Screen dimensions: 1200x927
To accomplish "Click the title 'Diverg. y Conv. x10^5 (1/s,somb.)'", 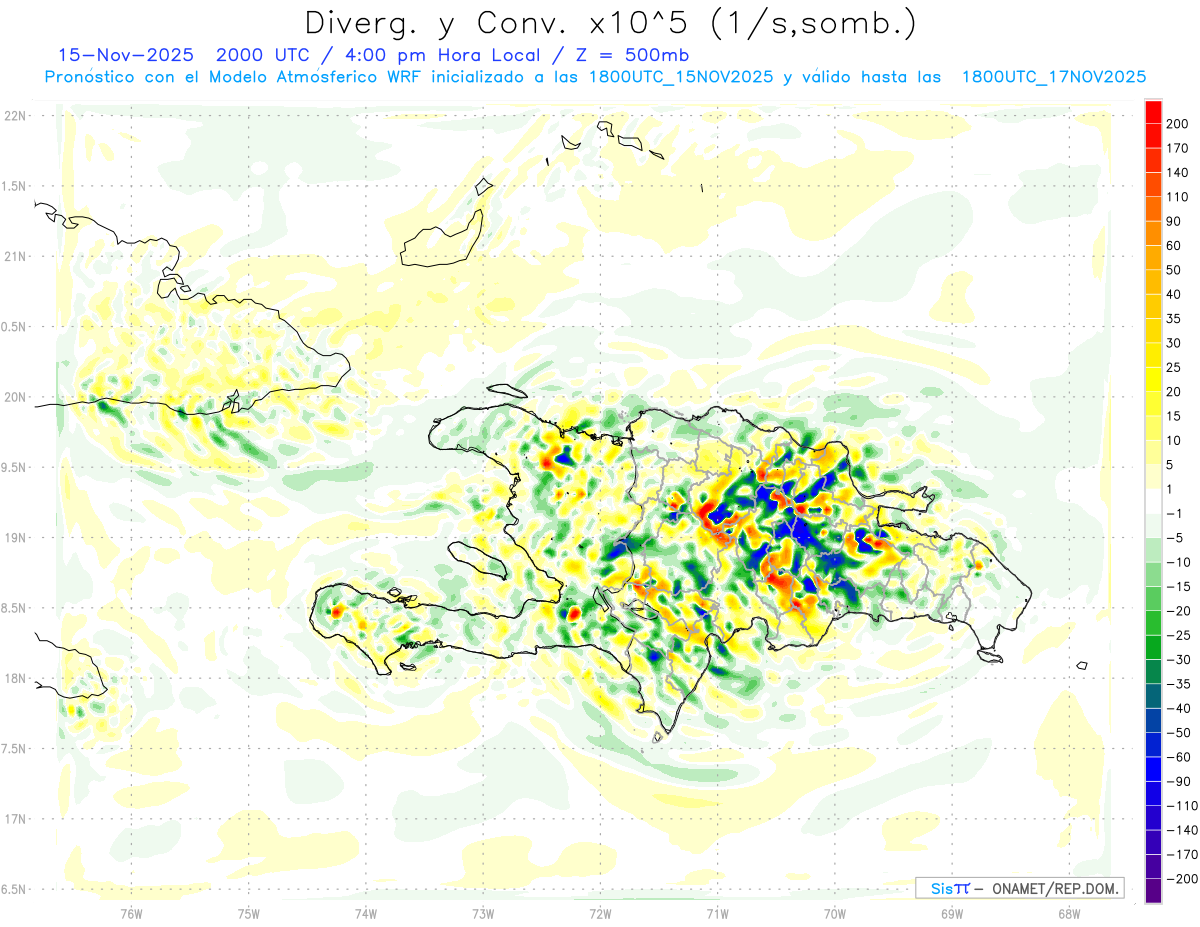I will point(609,23).
